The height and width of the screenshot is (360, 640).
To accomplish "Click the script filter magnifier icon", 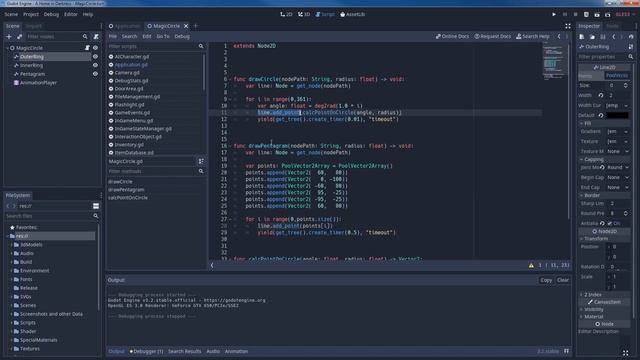I will pyautogui.click(x=201, y=47).
